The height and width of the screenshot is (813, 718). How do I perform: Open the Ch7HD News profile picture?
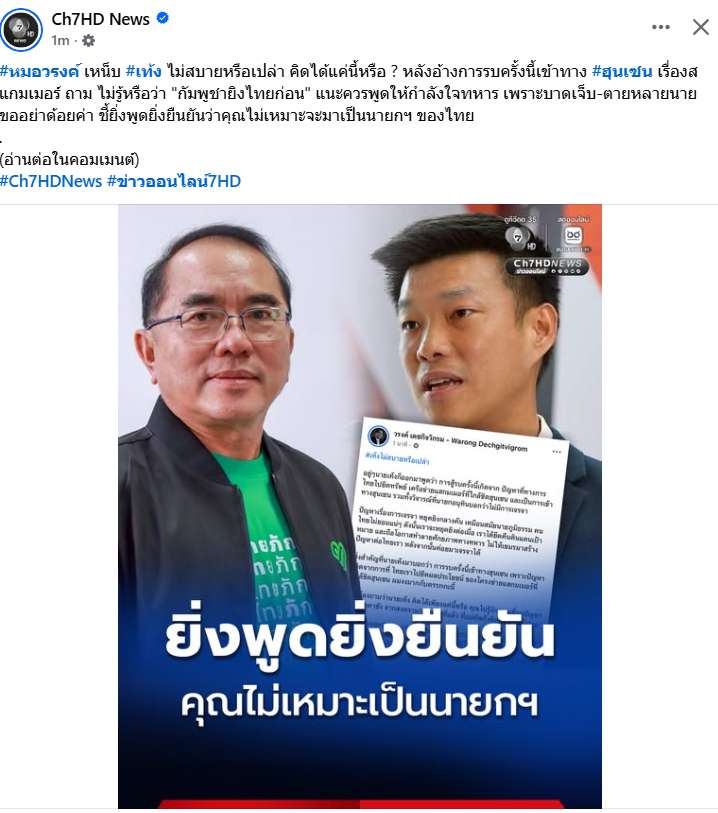[x=21, y=30]
